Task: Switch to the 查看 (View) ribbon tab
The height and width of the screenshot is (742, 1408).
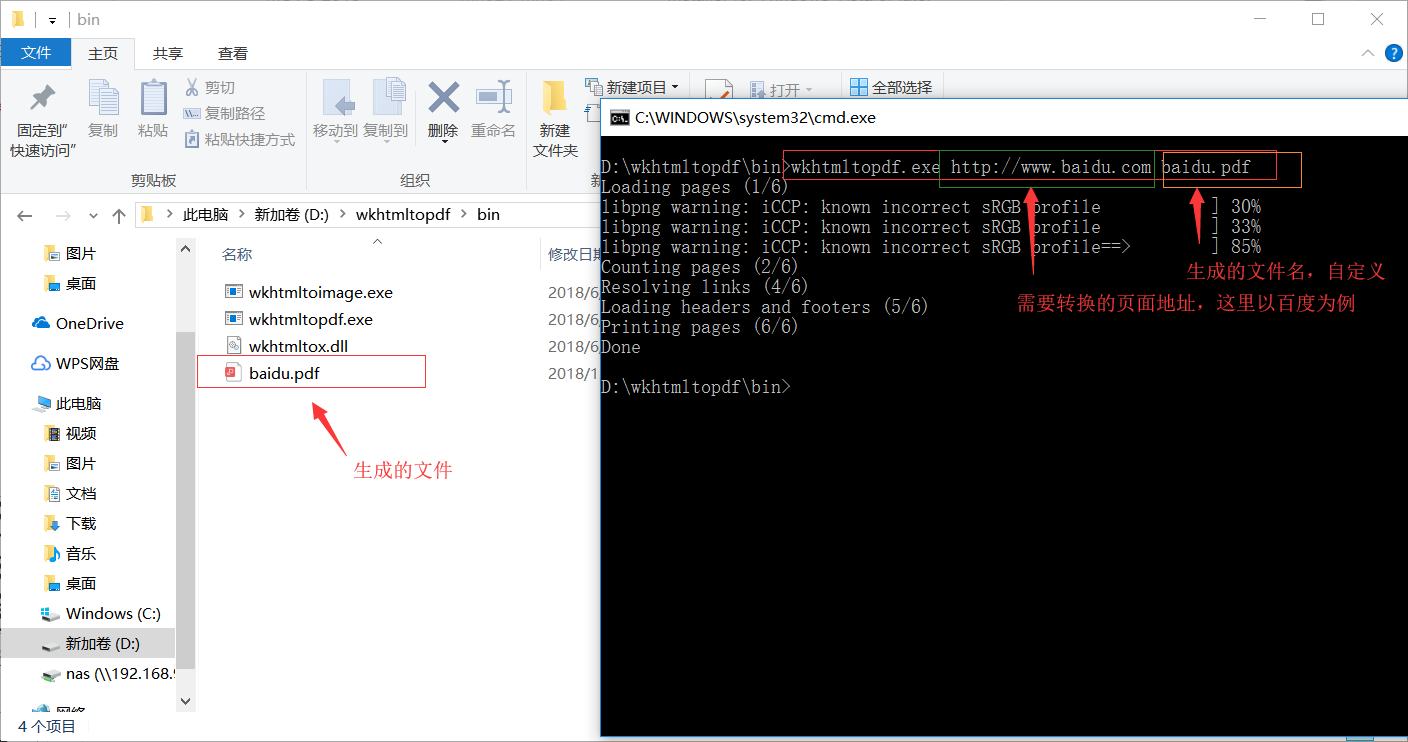Action: [233, 53]
